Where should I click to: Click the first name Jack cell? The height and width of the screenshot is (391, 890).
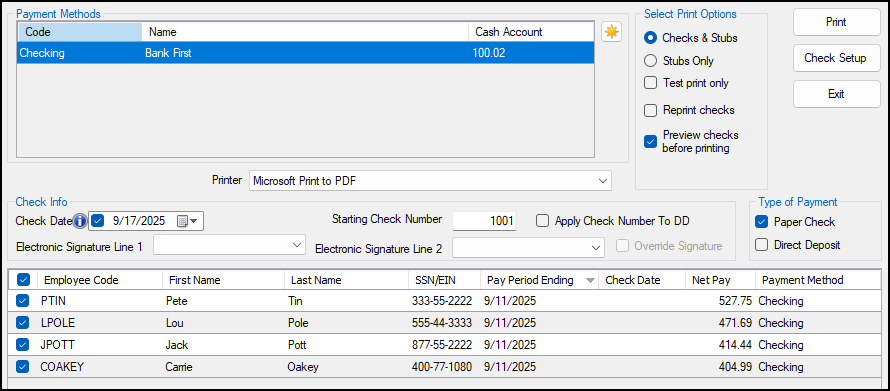point(177,345)
